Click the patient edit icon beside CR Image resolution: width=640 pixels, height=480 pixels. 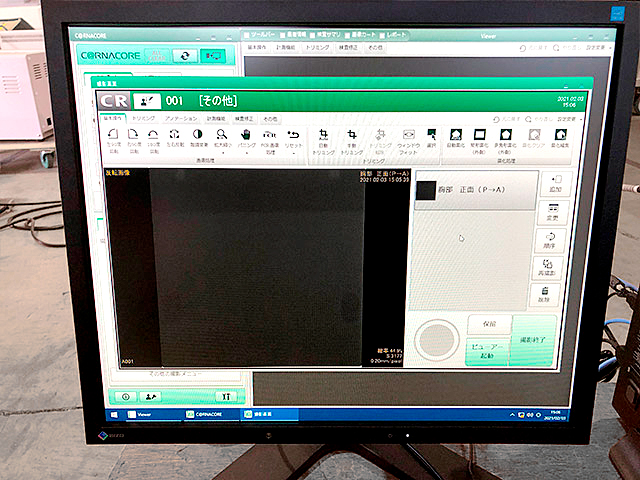click(147, 101)
